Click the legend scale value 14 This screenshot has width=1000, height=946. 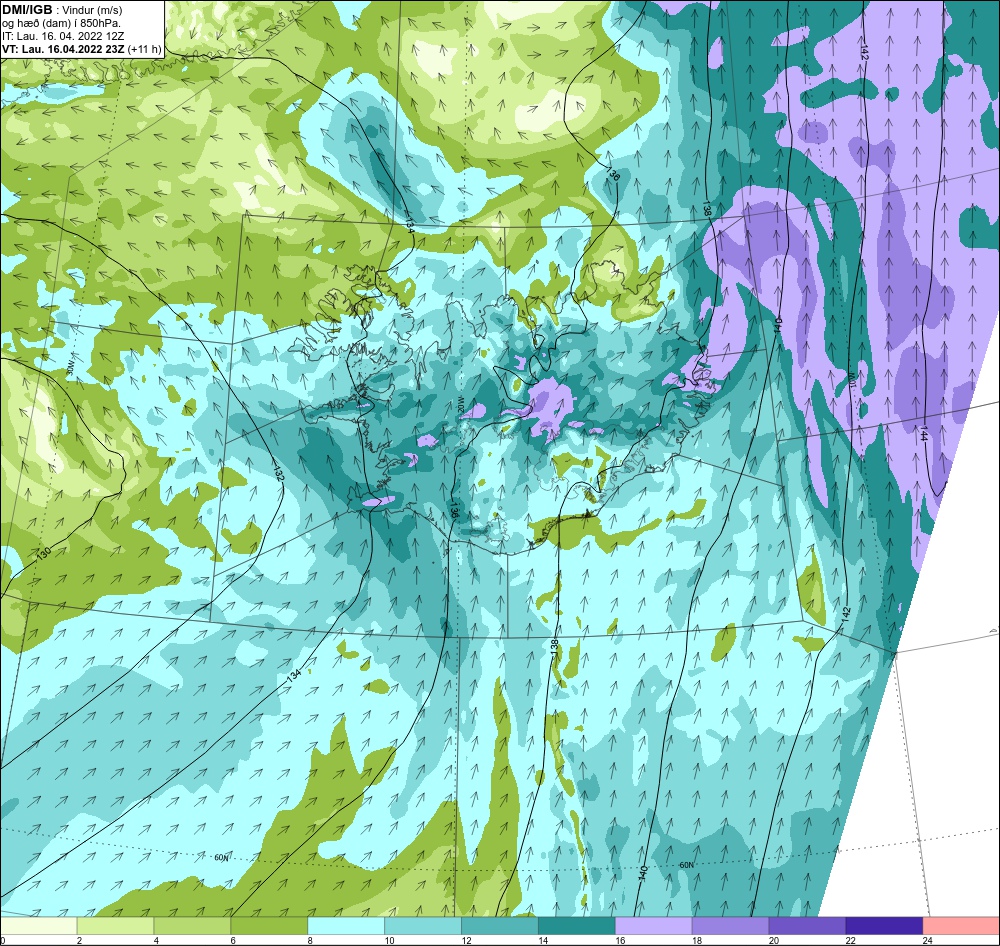[543, 940]
